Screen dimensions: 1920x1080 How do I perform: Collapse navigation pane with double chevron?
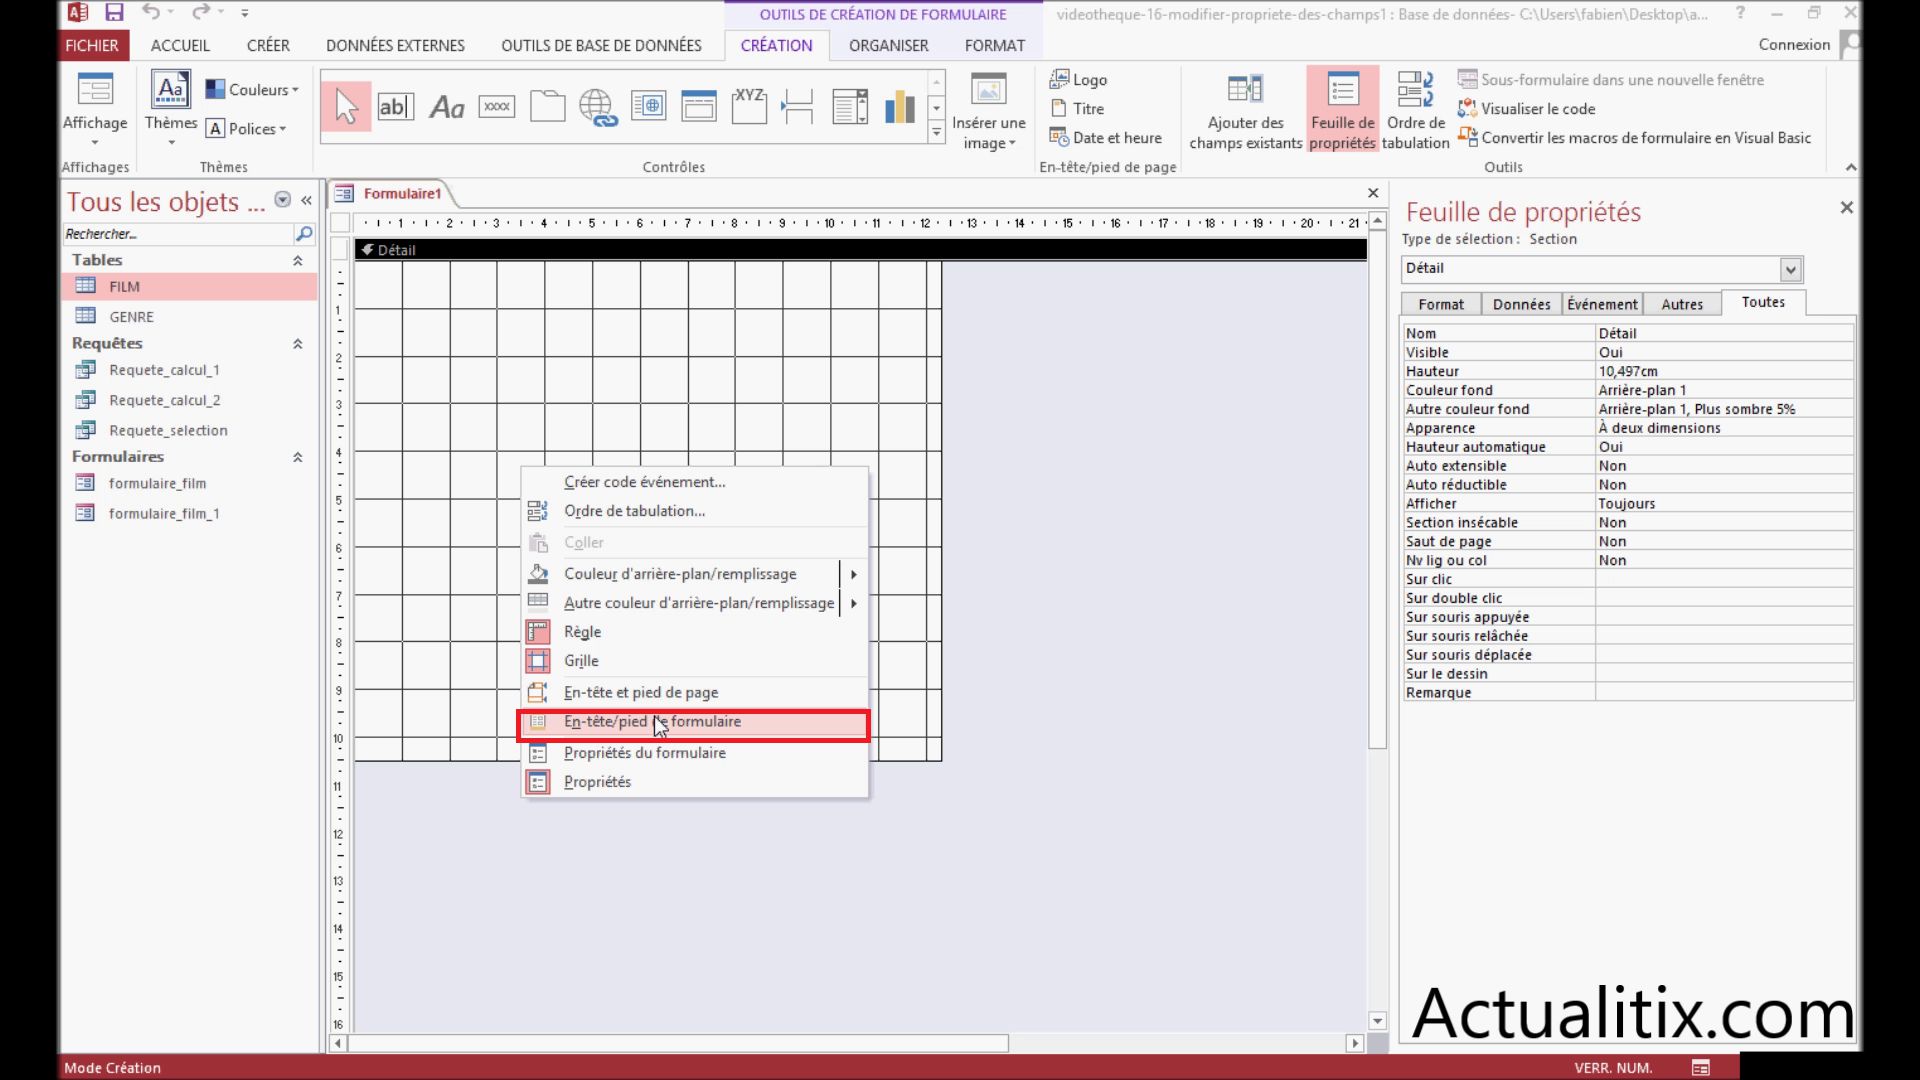306,201
